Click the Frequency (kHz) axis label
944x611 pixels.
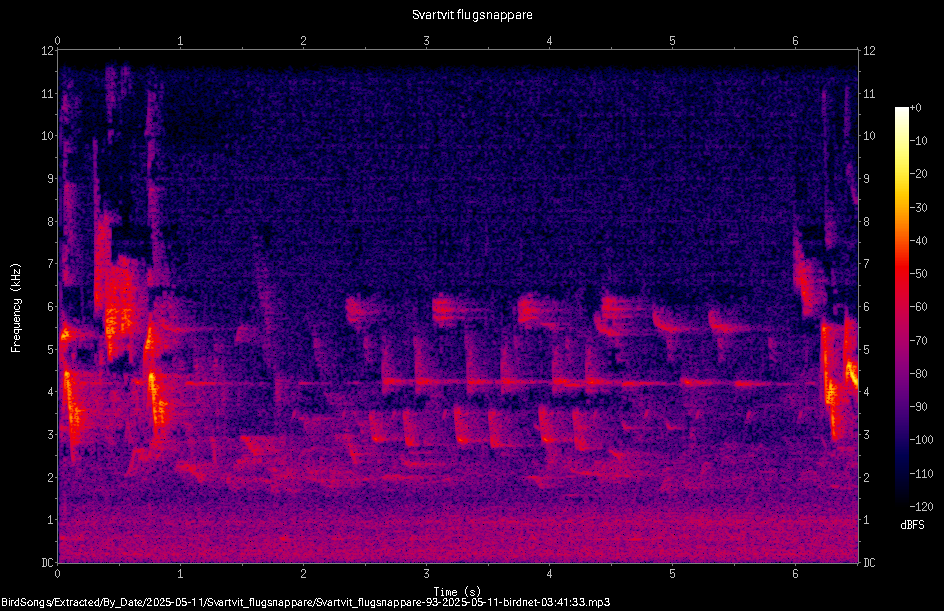click(16, 308)
